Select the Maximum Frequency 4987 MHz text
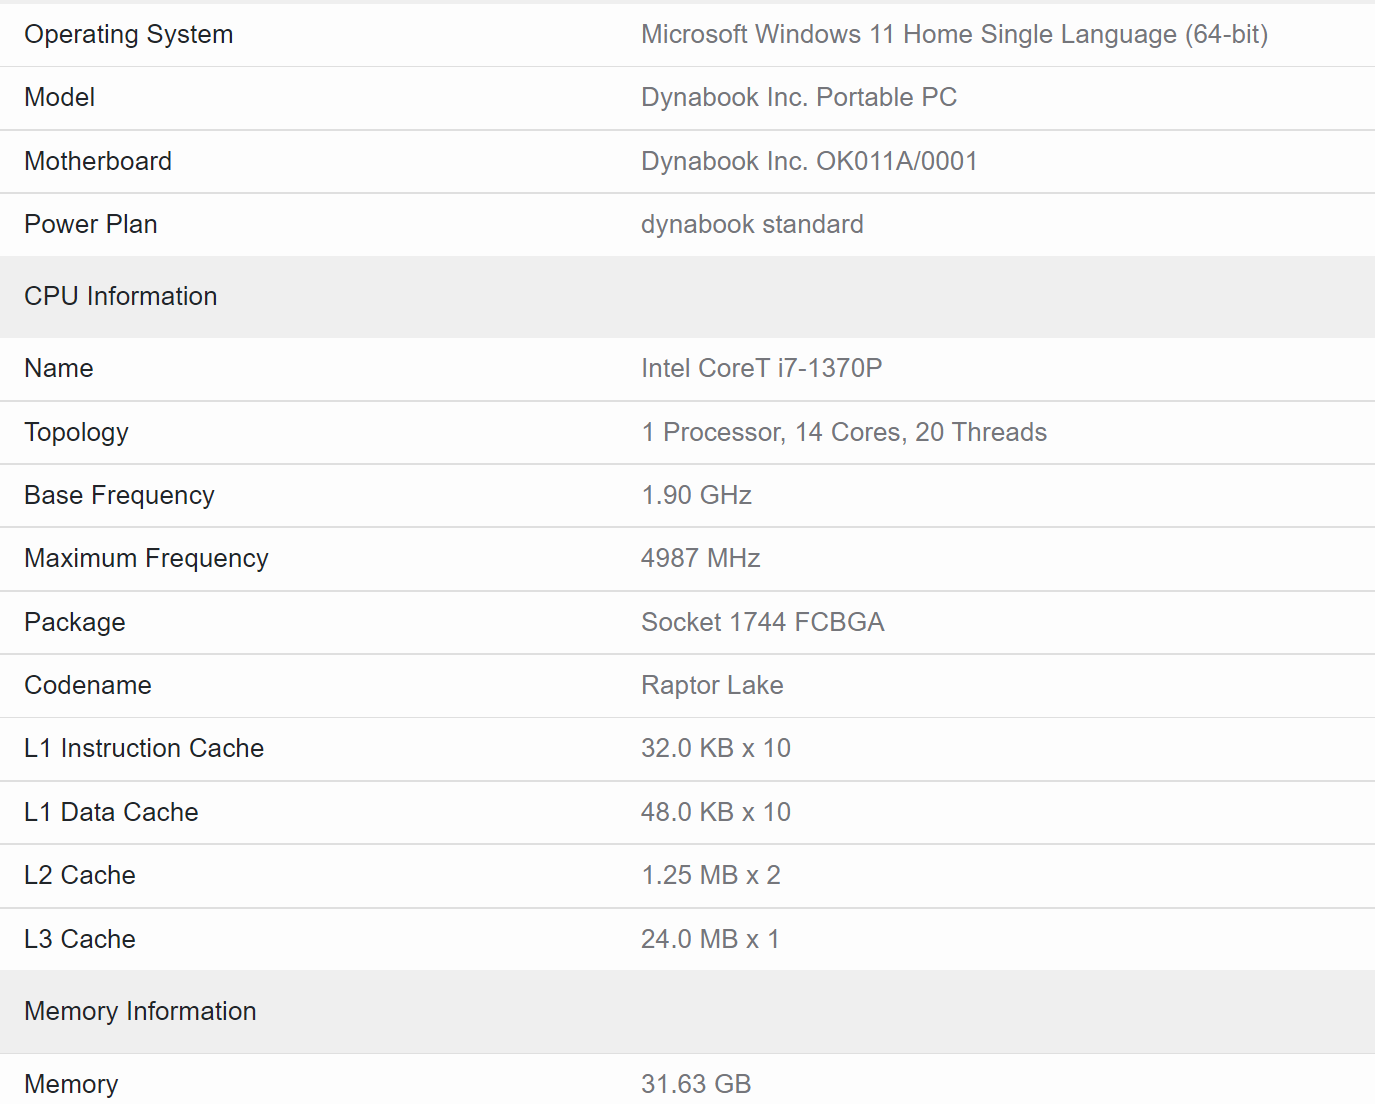 (700, 558)
